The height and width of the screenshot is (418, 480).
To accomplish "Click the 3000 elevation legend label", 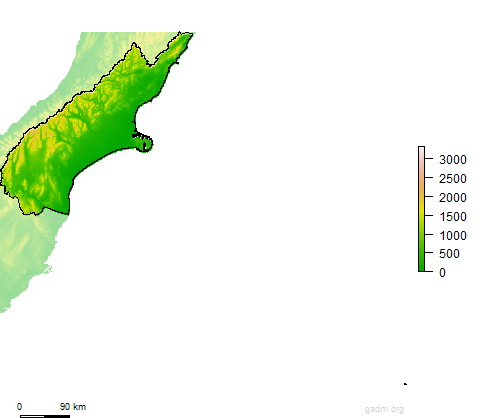I will pos(453,160).
